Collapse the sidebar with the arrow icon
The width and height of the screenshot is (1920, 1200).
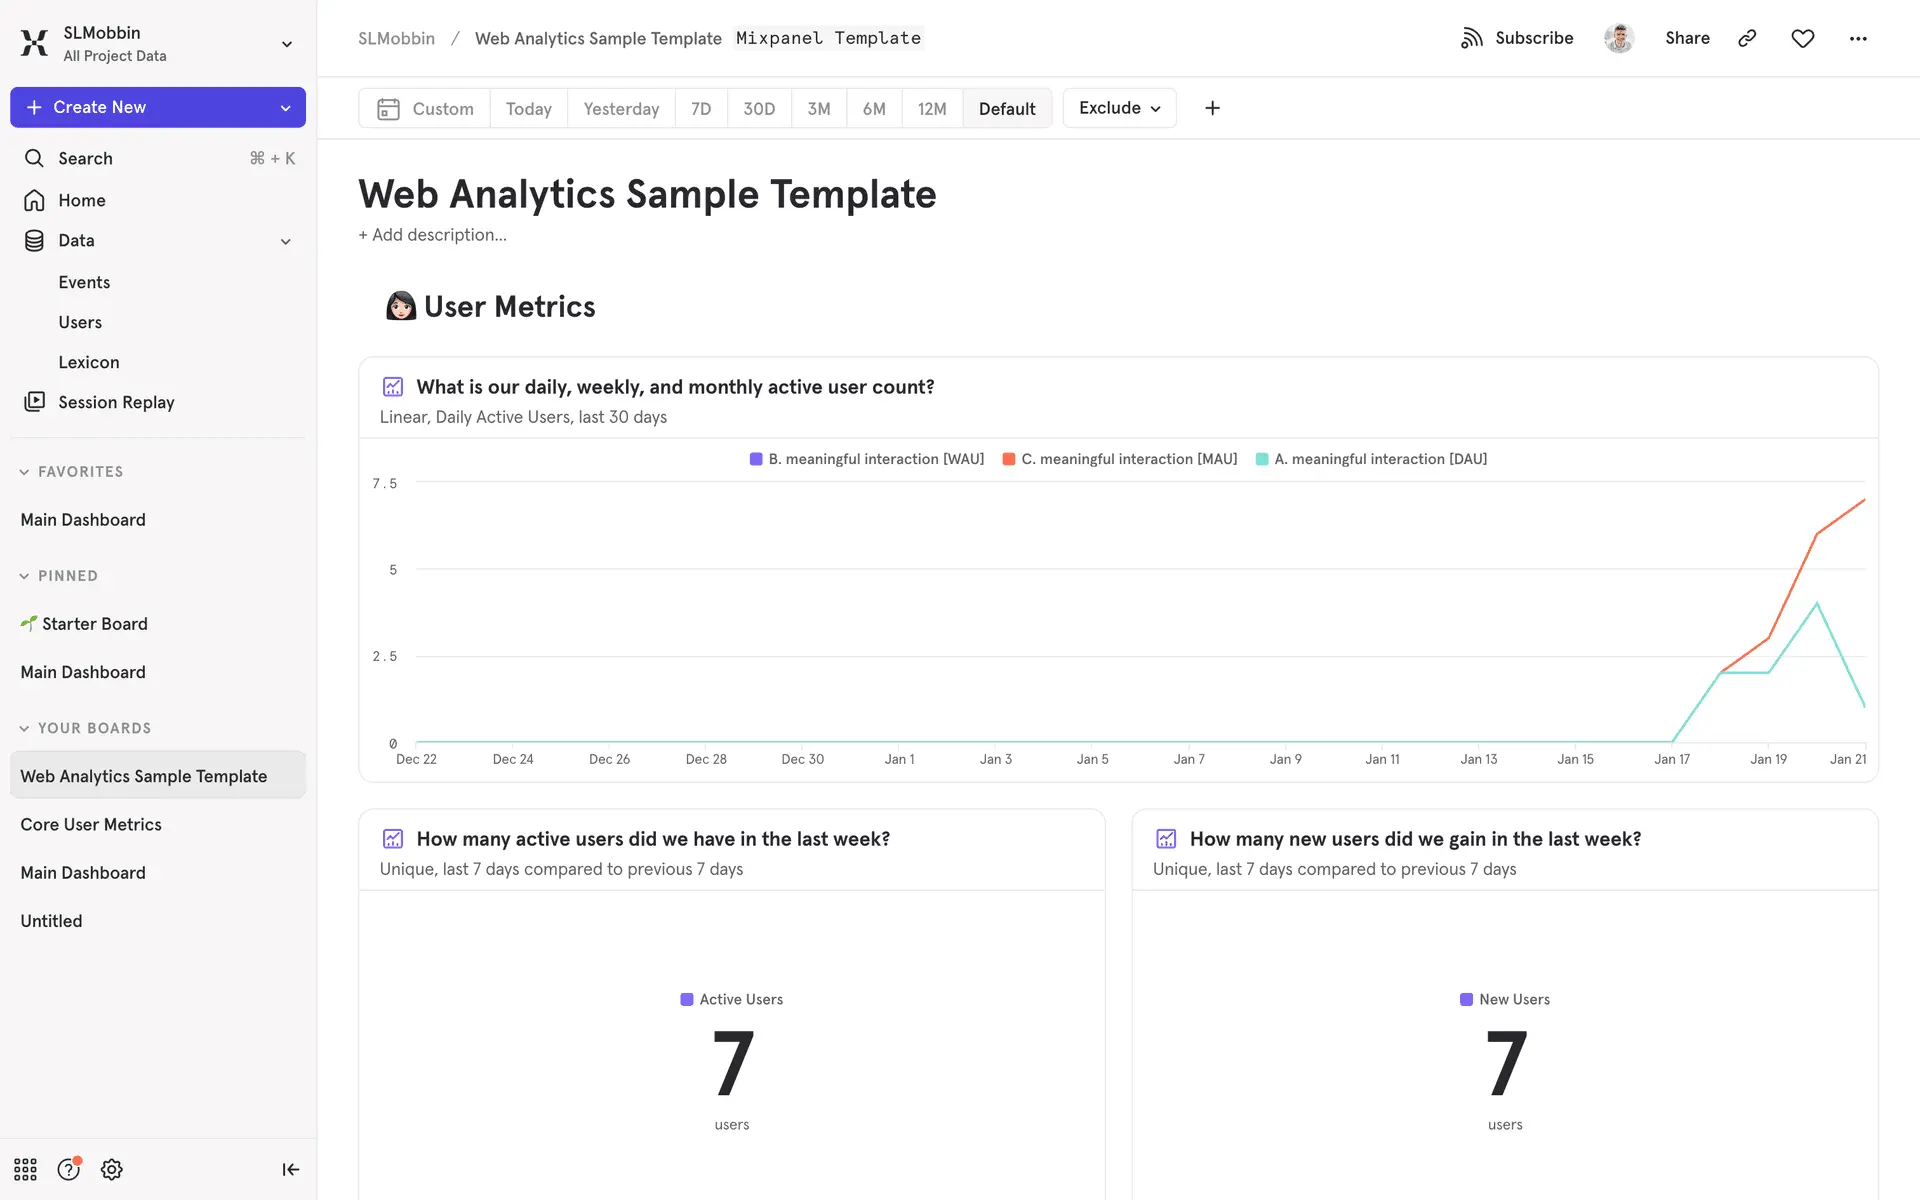pyautogui.click(x=290, y=1169)
